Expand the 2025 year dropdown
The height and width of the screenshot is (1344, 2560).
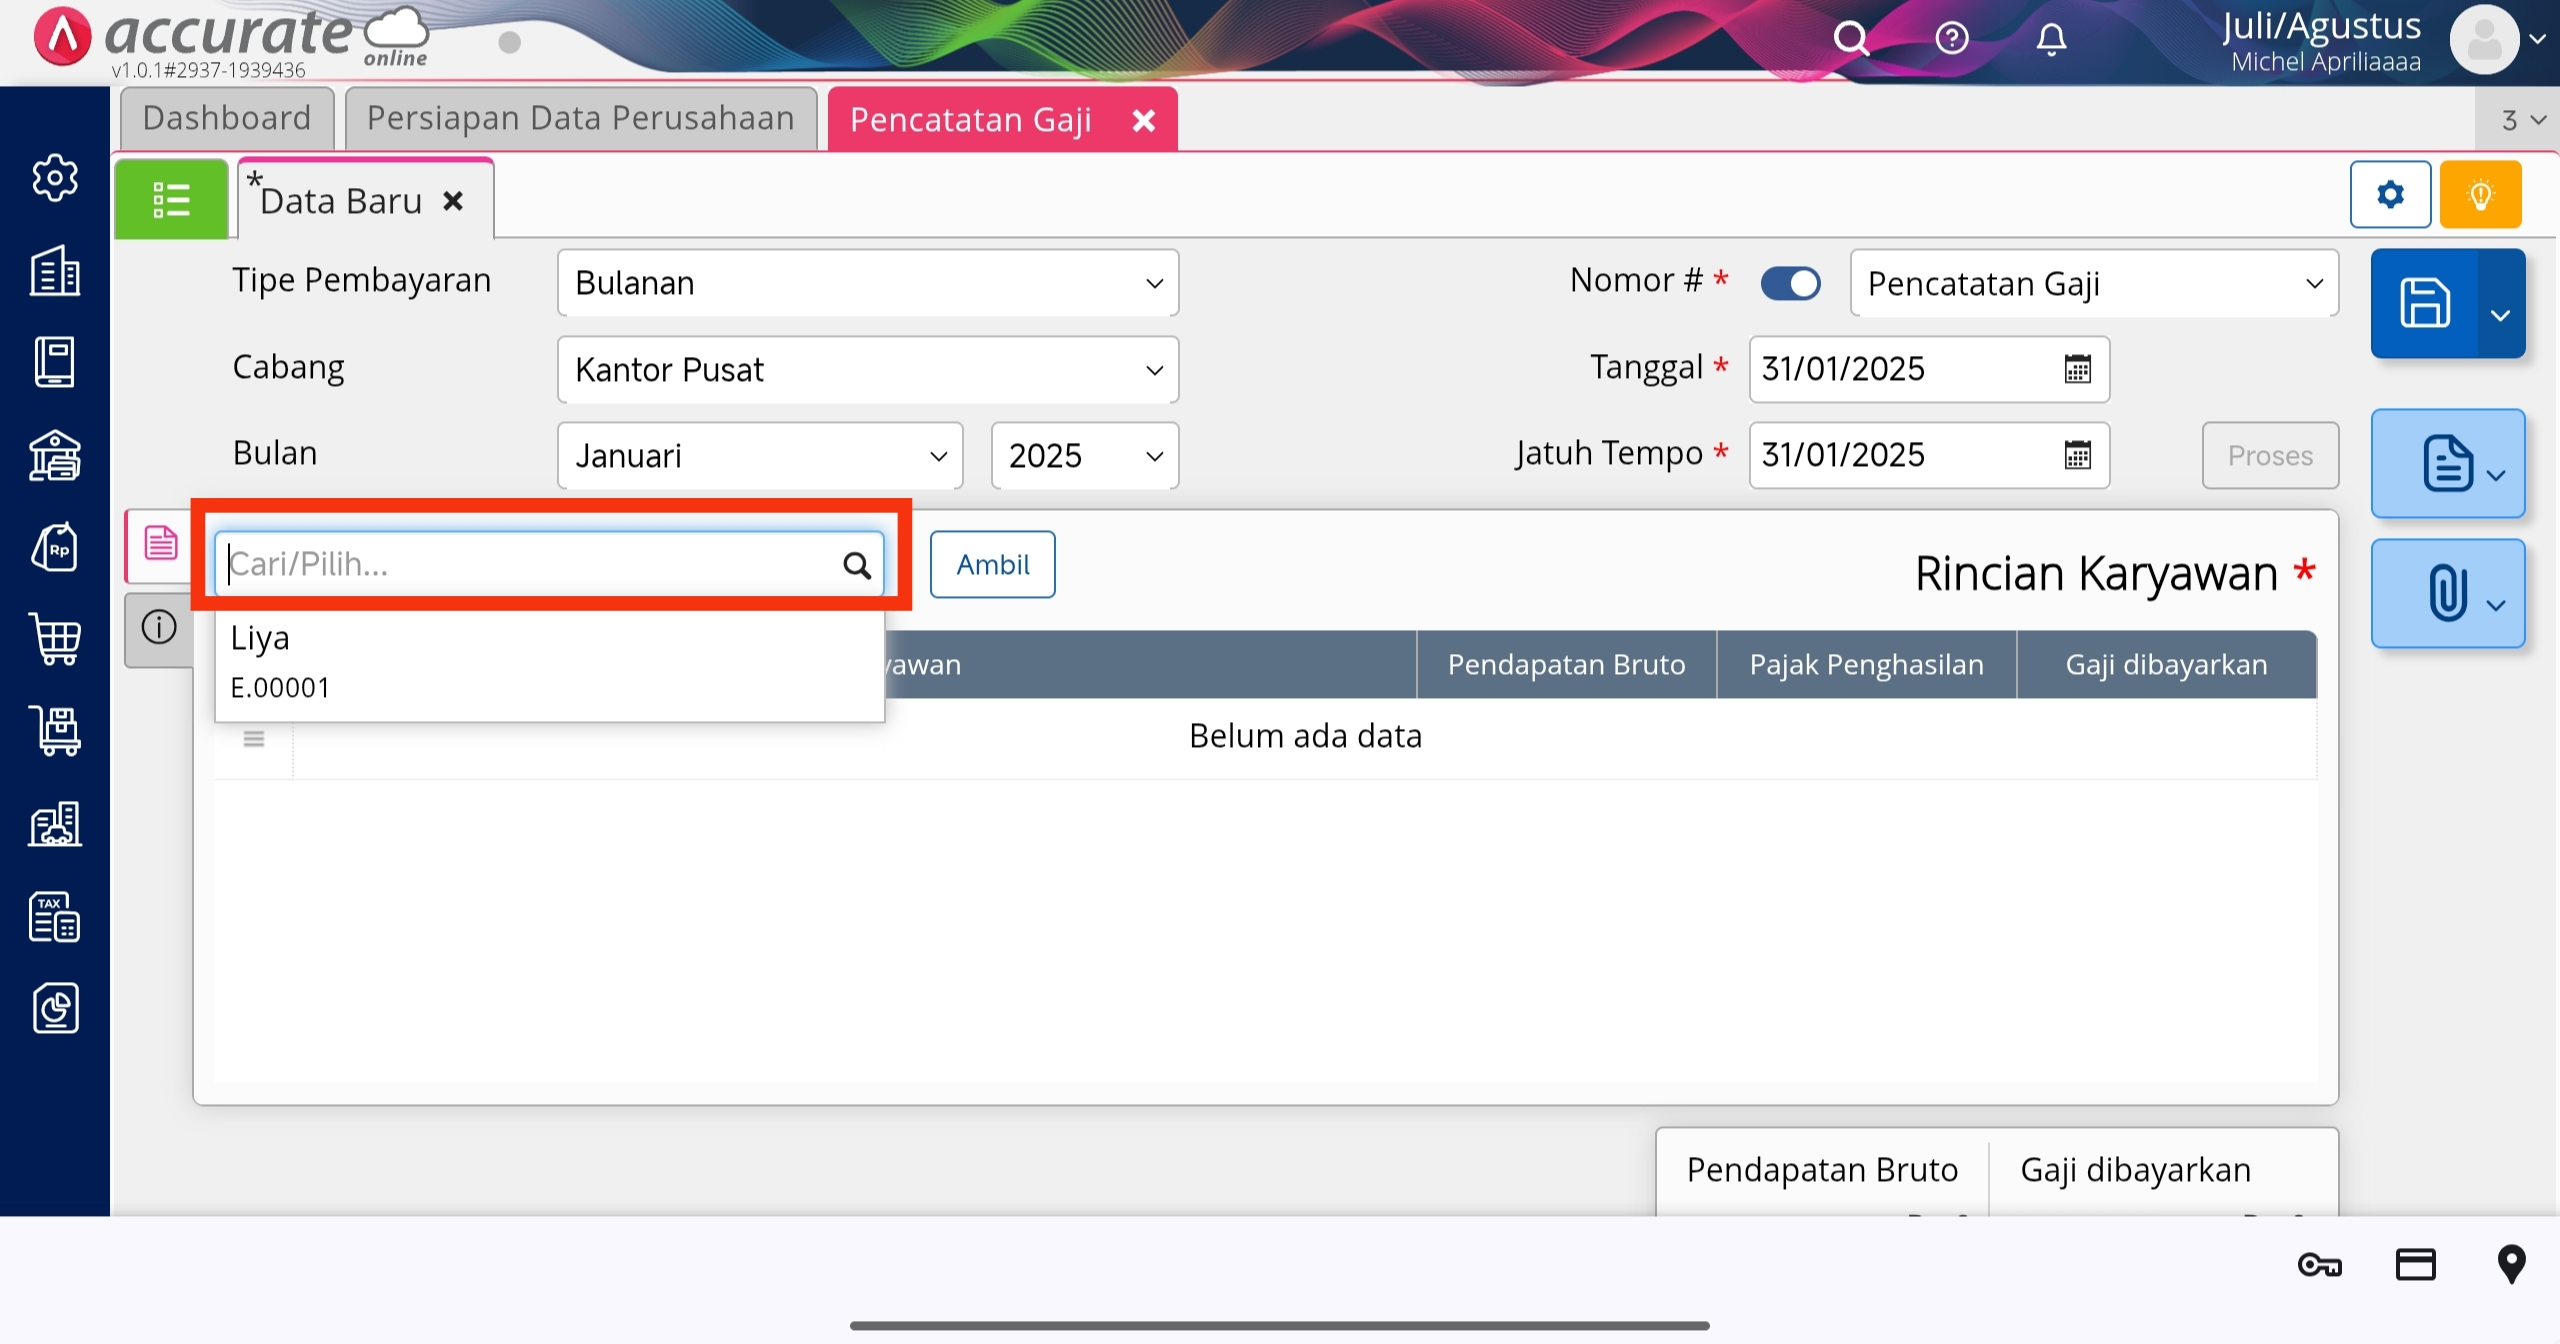click(x=1084, y=456)
